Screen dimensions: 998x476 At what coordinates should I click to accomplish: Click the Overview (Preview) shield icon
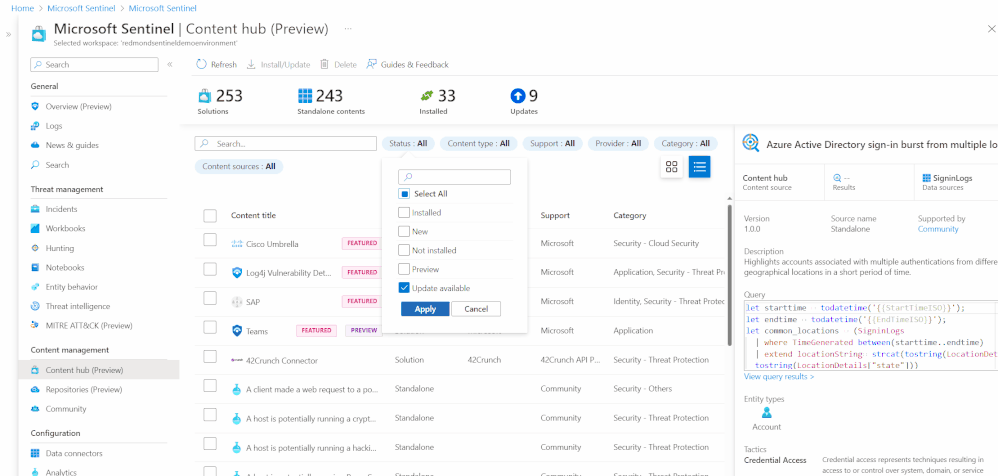click(x=35, y=106)
